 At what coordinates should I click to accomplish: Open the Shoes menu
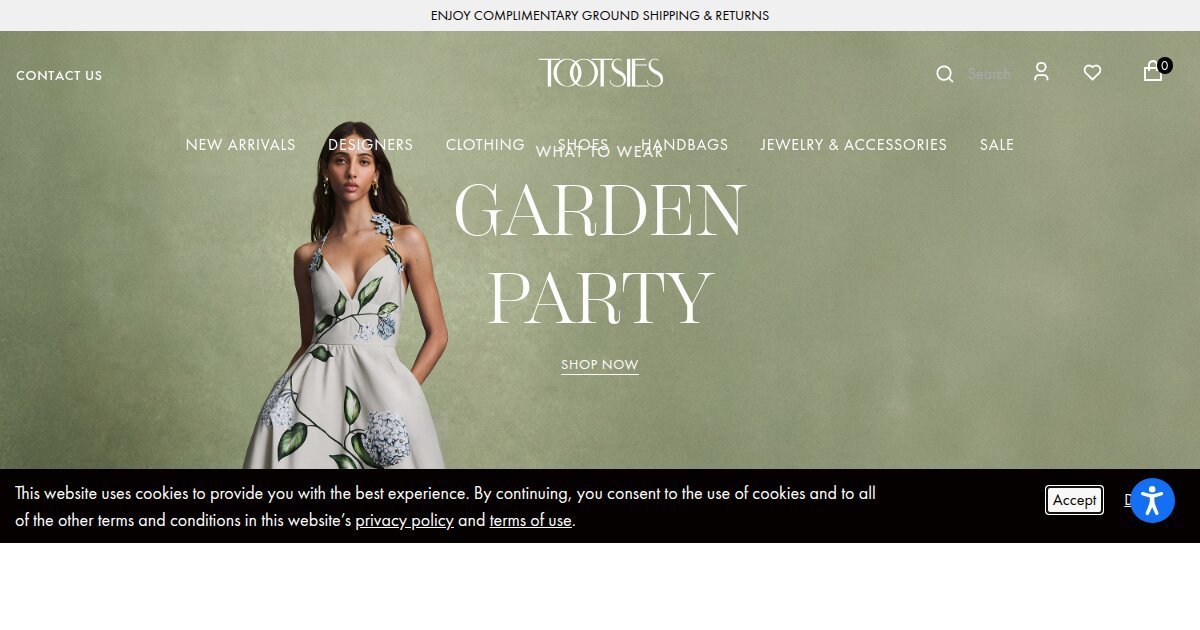[583, 145]
